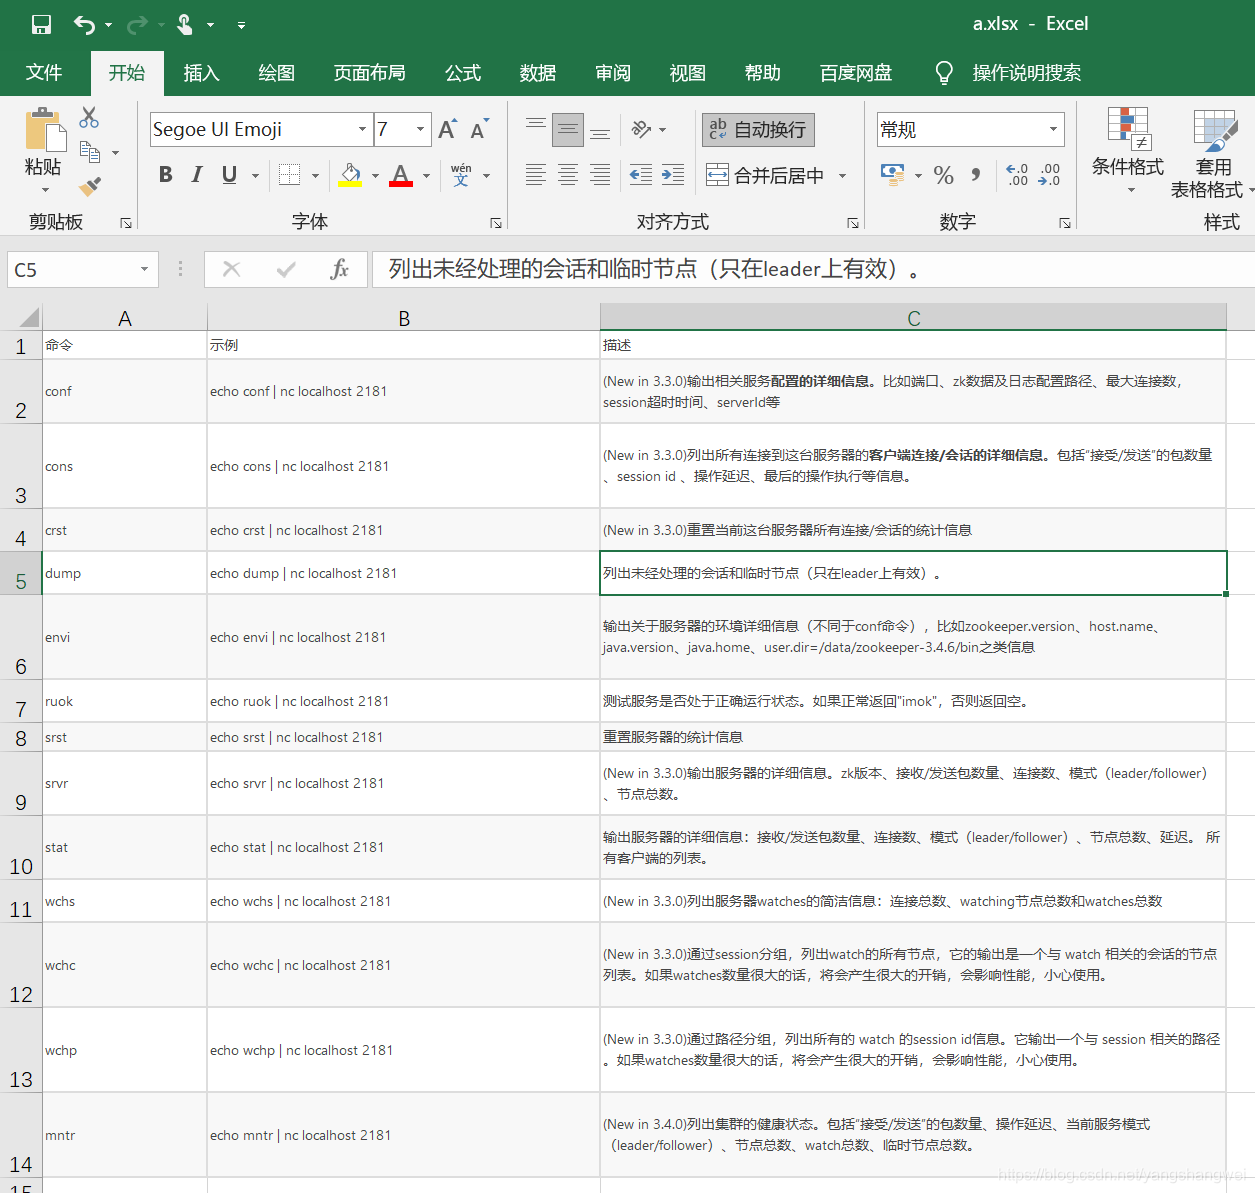1255x1193 pixels.
Task: Expand underline style dropdown arrow
Action: (x=255, y=176)
